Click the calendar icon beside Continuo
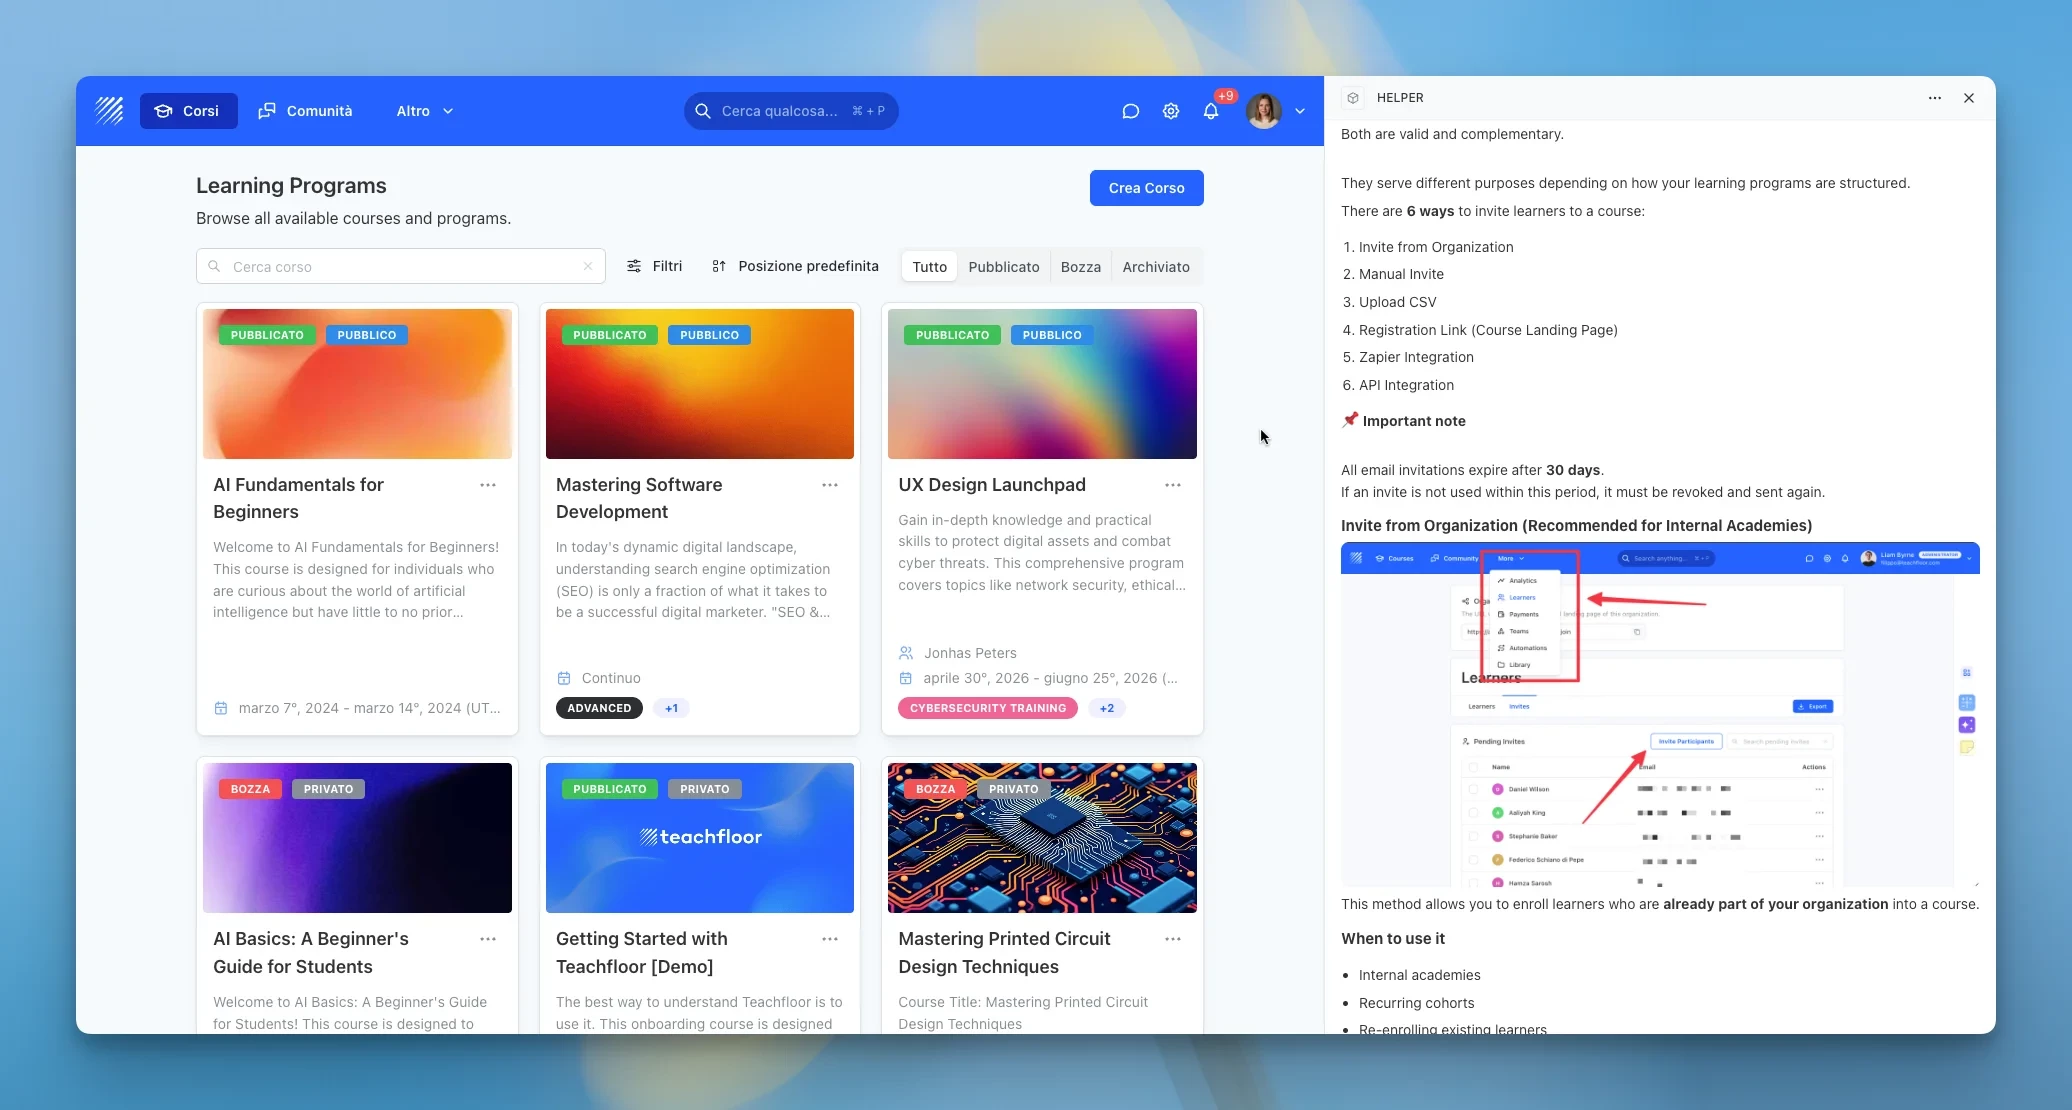This screenshot has height=1110, width=2072. click(x=564, y=678)
